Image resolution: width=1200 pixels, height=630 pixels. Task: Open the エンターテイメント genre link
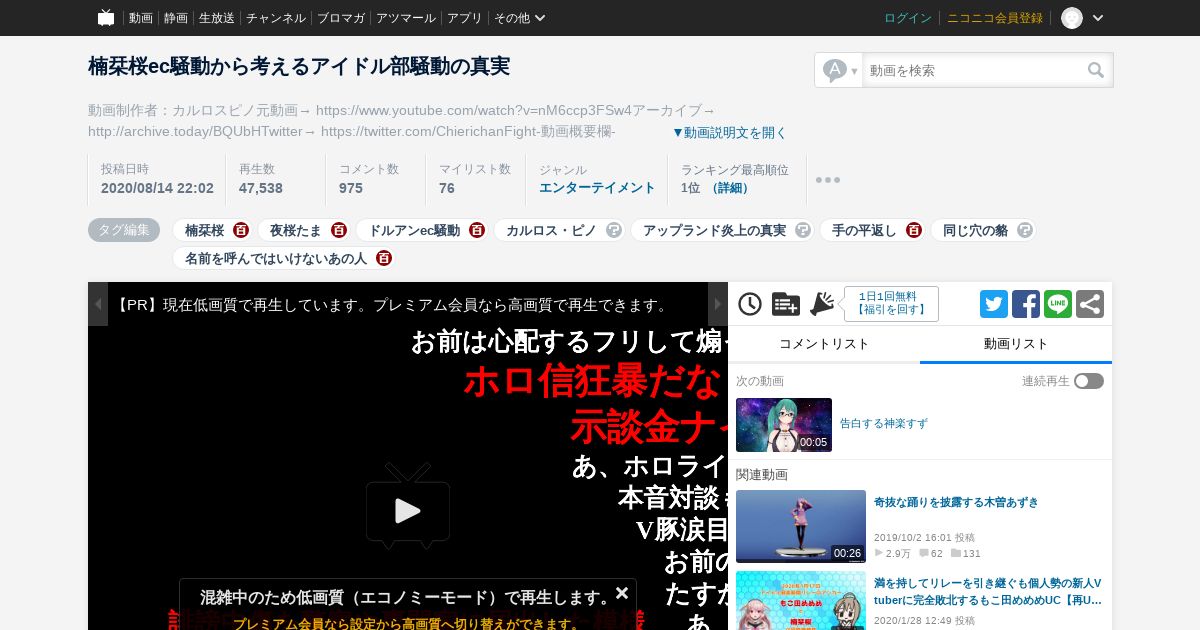pos(597,188)
